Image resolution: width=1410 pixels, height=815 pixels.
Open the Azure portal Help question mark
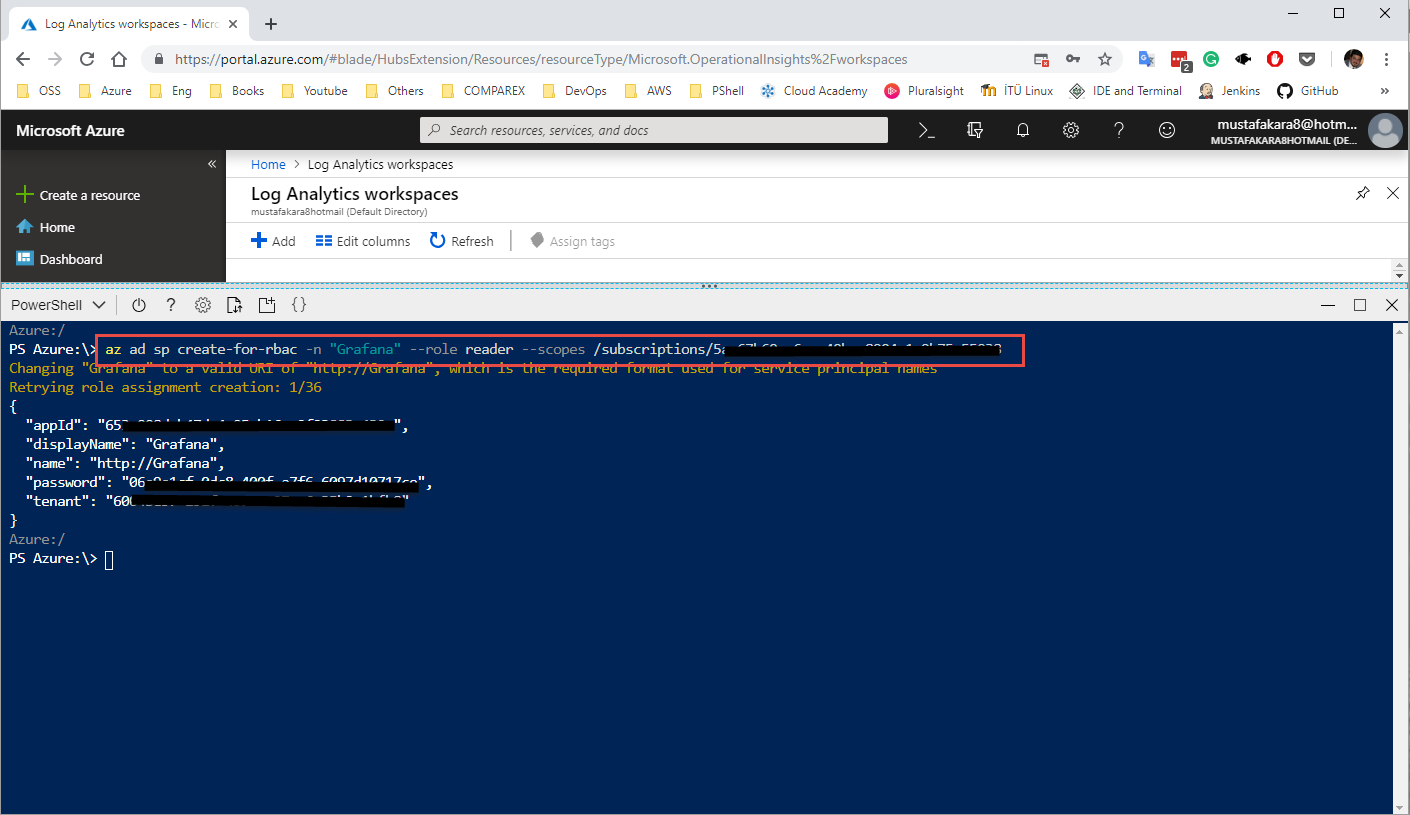pos(1119,130)
